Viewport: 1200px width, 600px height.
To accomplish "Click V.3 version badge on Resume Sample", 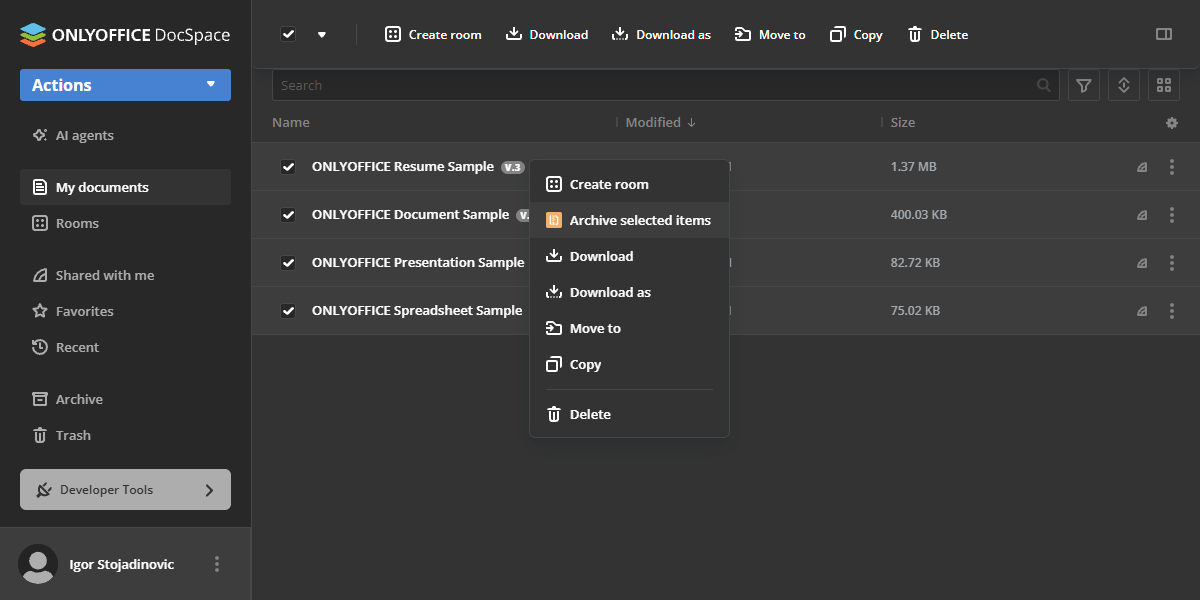I will click(513, 167).
